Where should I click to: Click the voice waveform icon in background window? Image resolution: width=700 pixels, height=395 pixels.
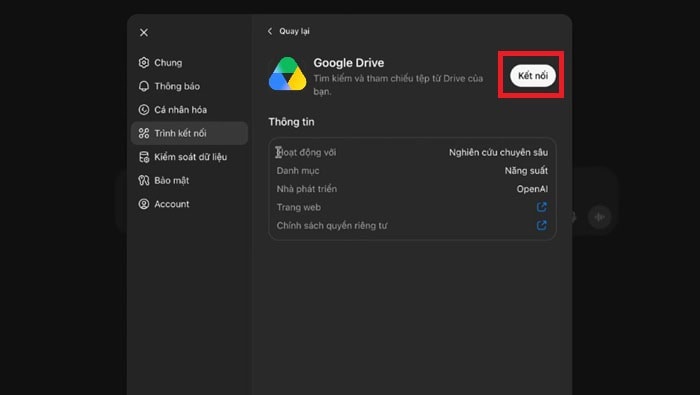(x=599, y=217)
